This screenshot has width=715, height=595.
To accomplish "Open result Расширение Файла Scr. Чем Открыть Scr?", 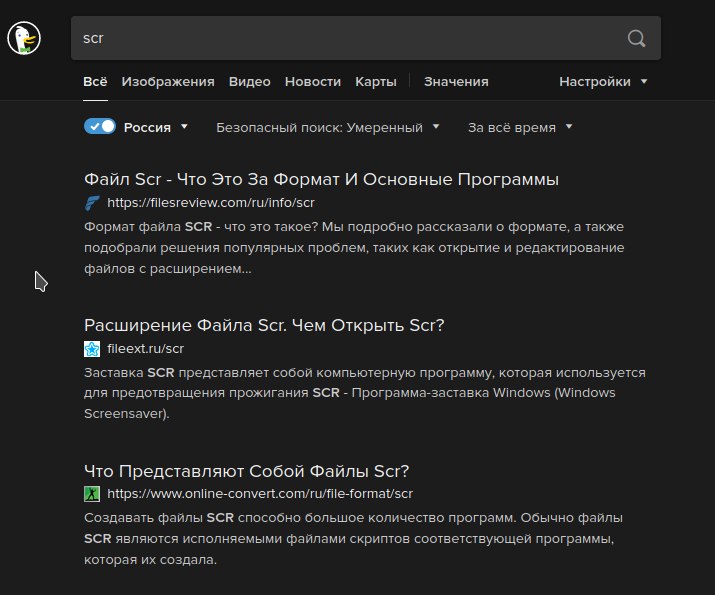I will 264,325.
